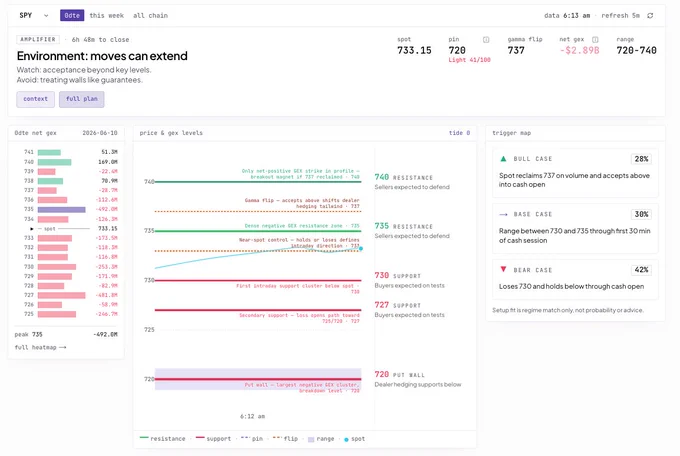
Task: Click the green bull case triangle icon
Action: (503, 159)
